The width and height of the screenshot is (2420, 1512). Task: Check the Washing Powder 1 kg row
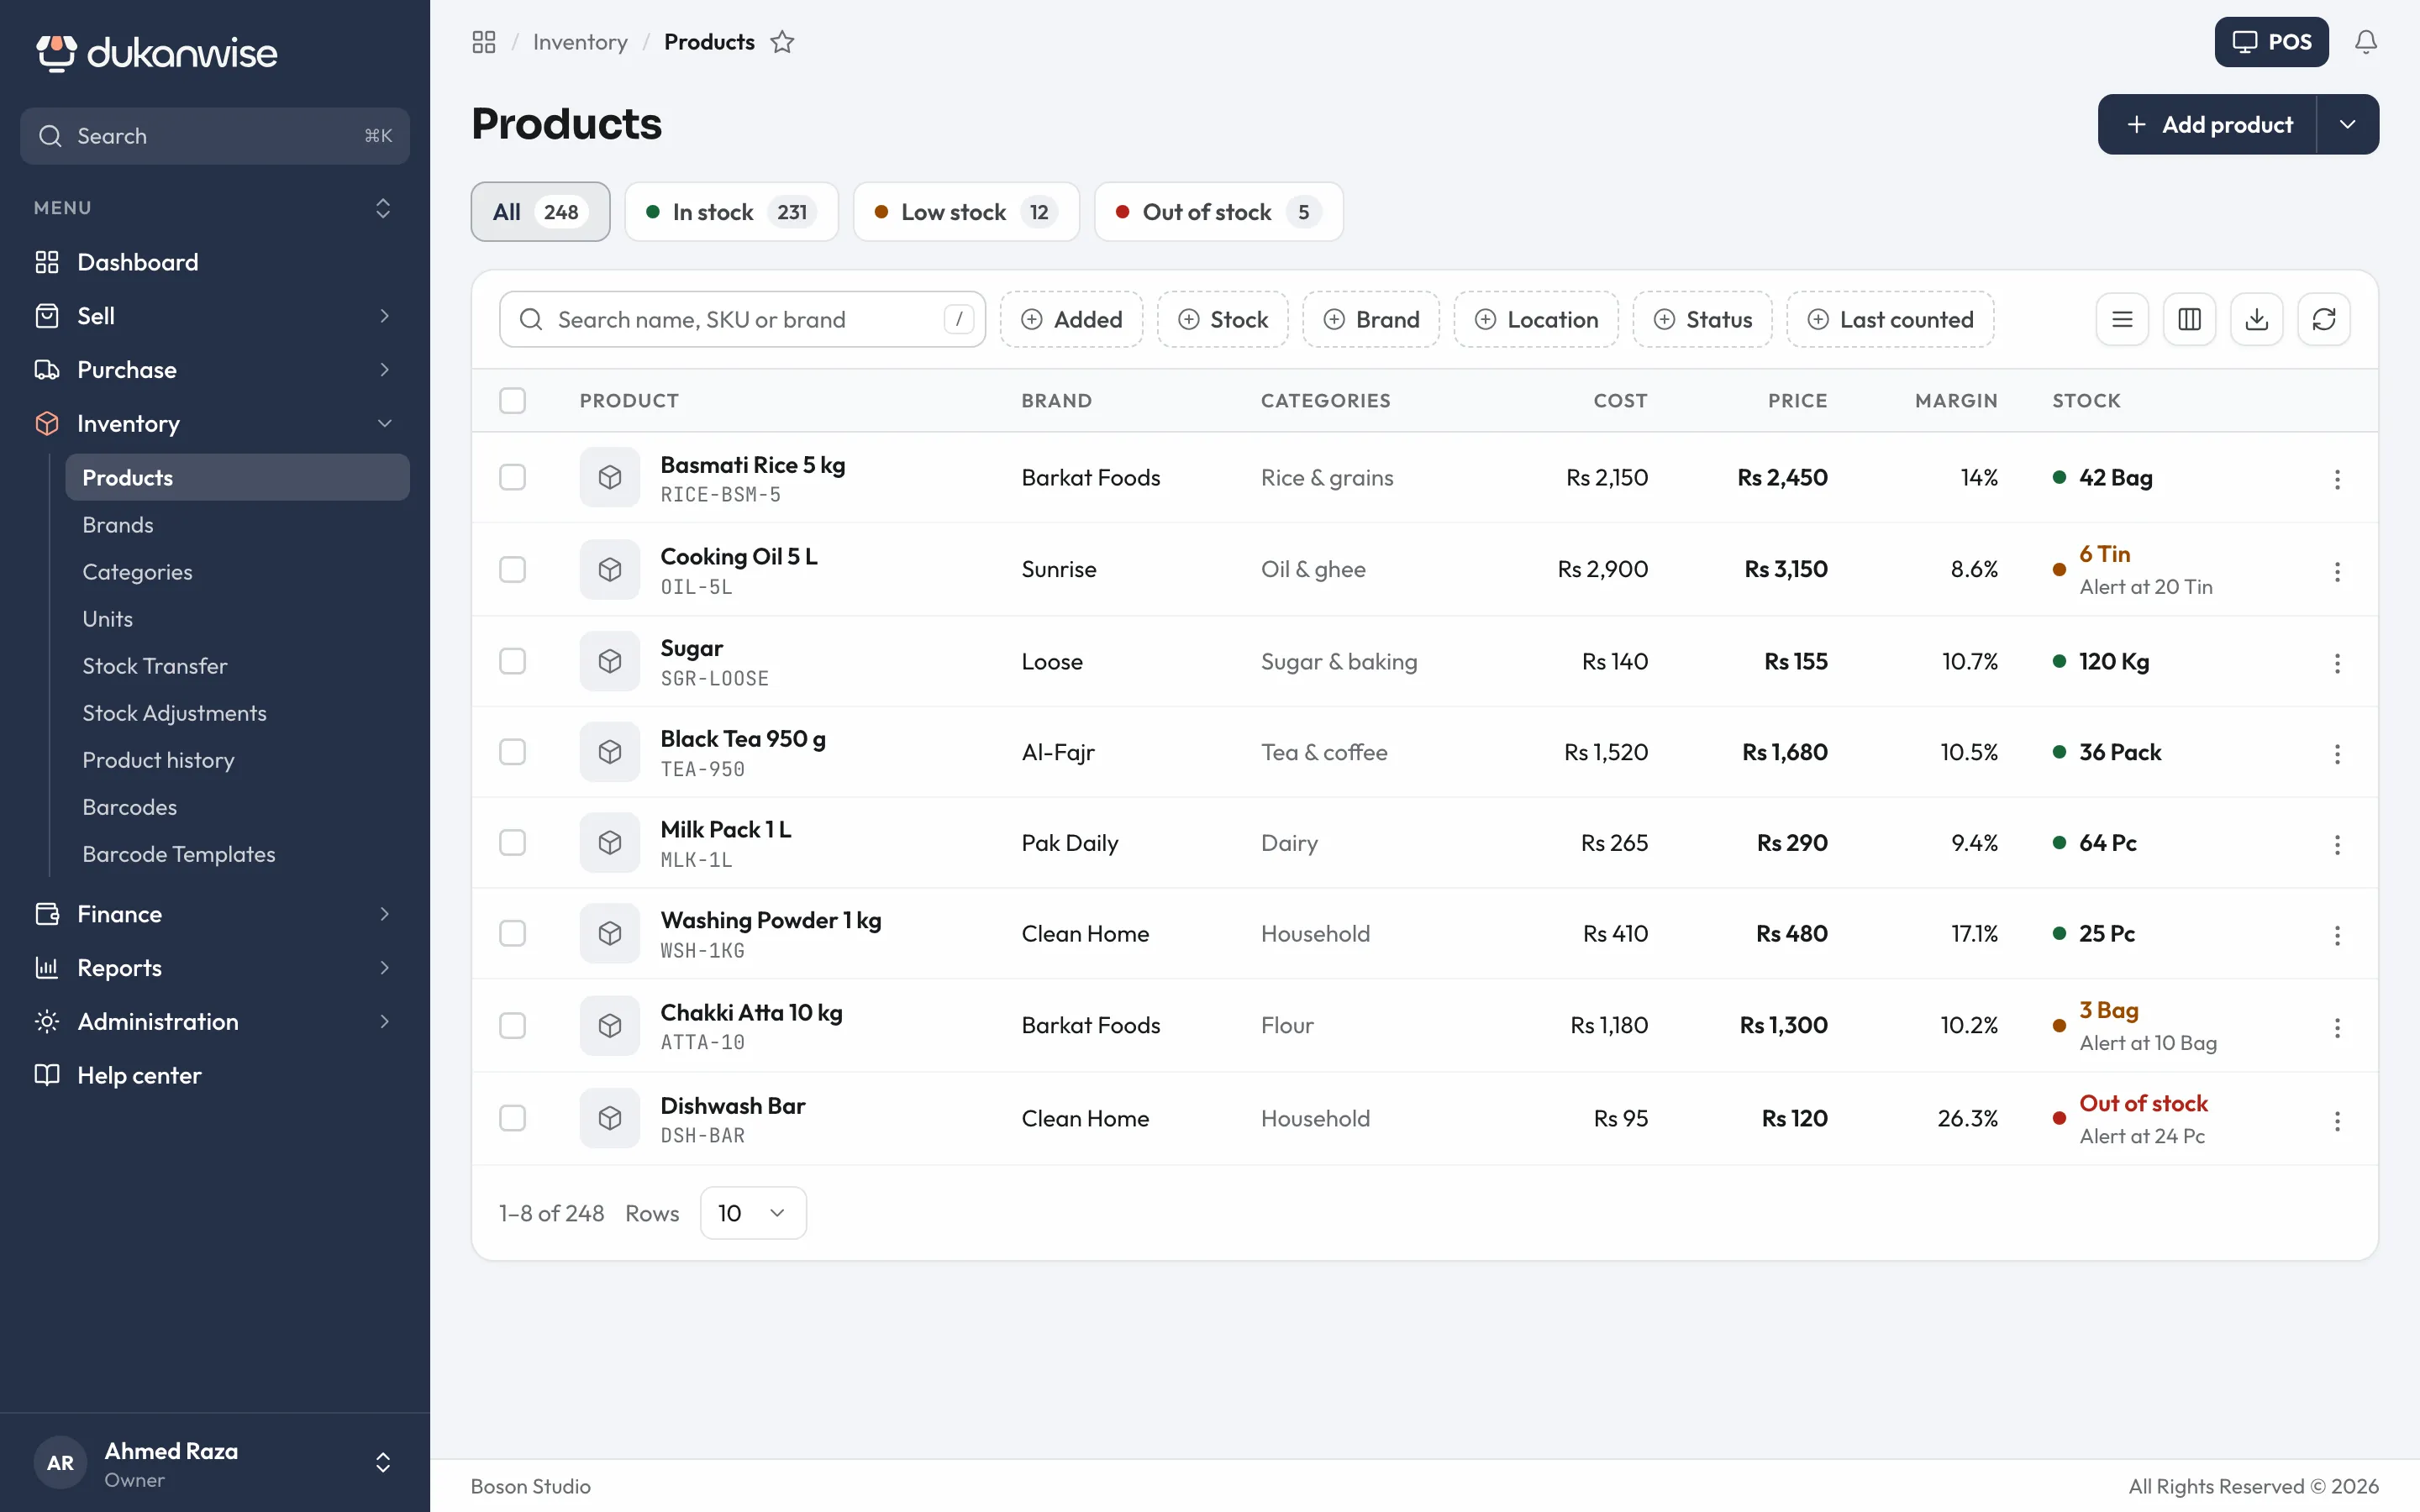coord(513,933)
